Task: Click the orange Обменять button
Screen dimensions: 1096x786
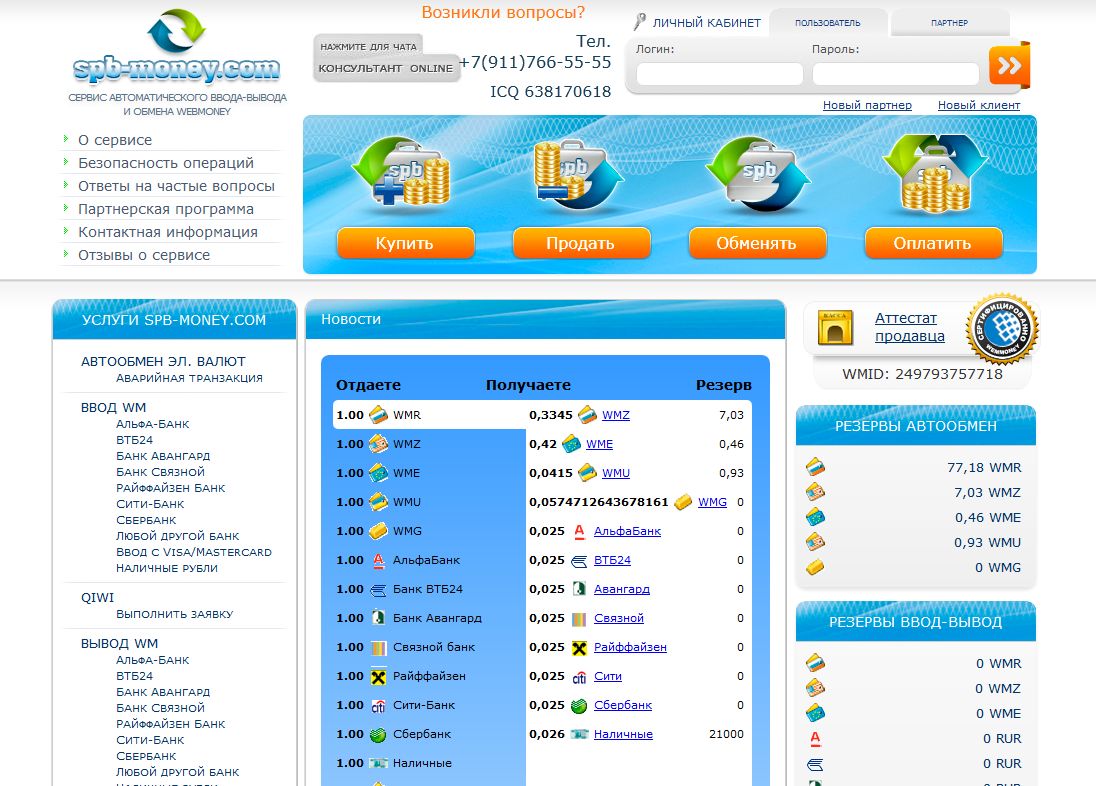Action: (758, 243)
